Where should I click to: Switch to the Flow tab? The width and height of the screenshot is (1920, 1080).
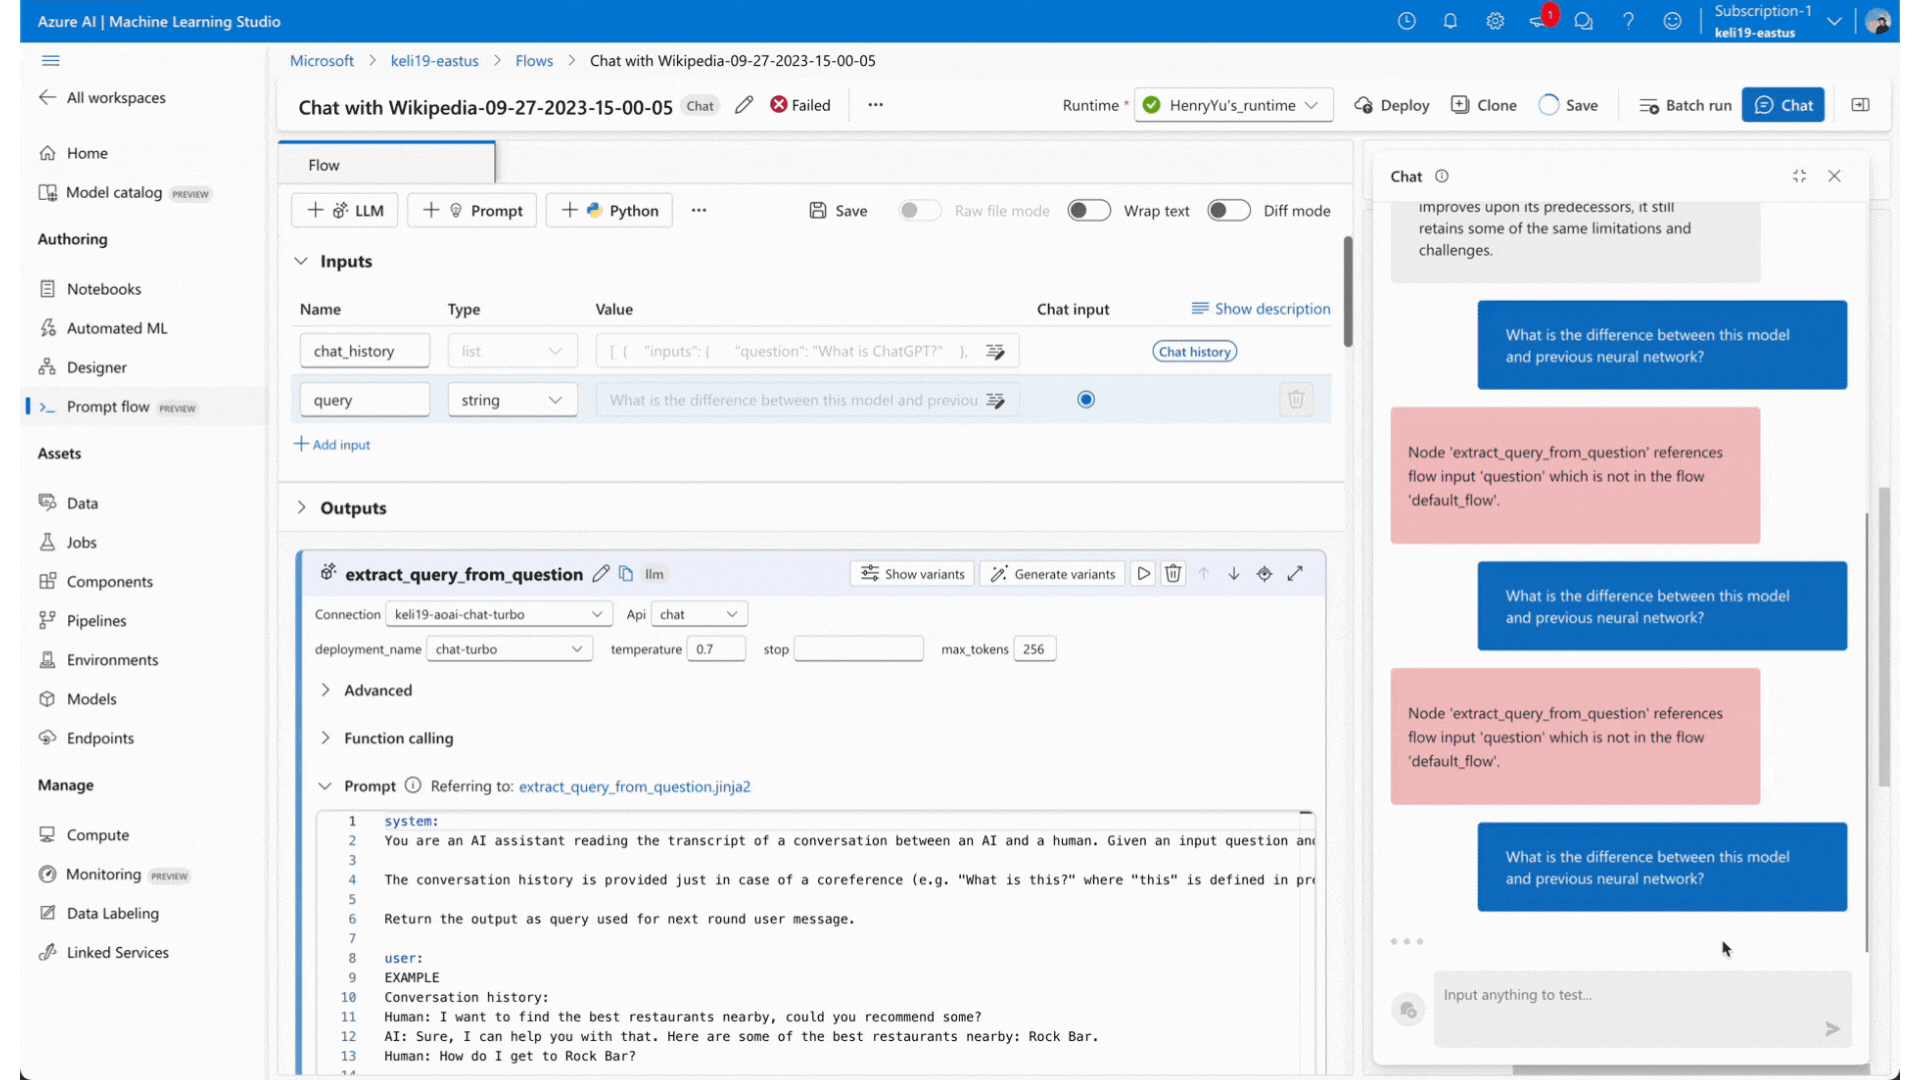click(324, 165)
